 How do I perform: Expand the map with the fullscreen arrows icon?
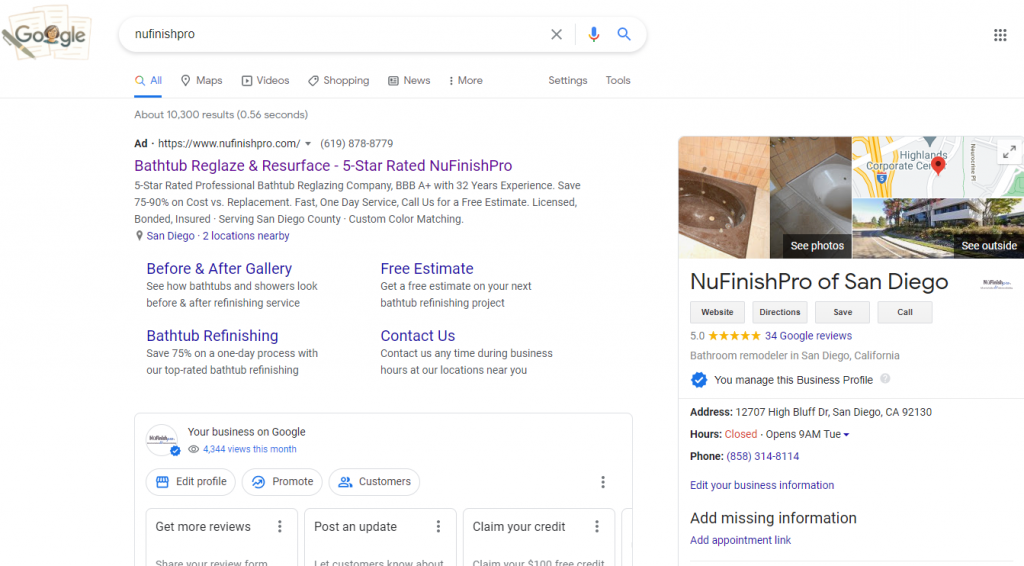pos(1009,152)
